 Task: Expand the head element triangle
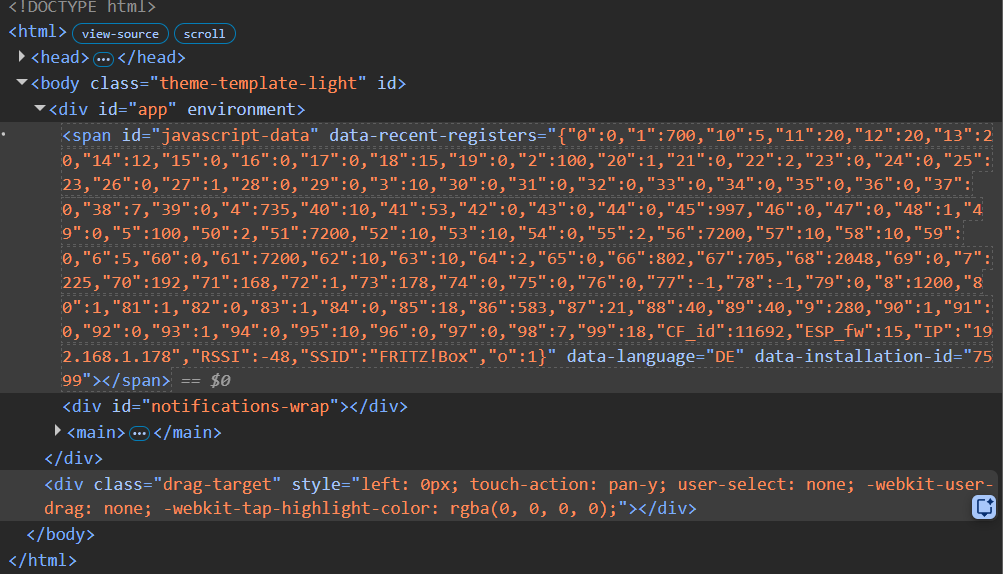pyautogui.click(x=22, y=57)
